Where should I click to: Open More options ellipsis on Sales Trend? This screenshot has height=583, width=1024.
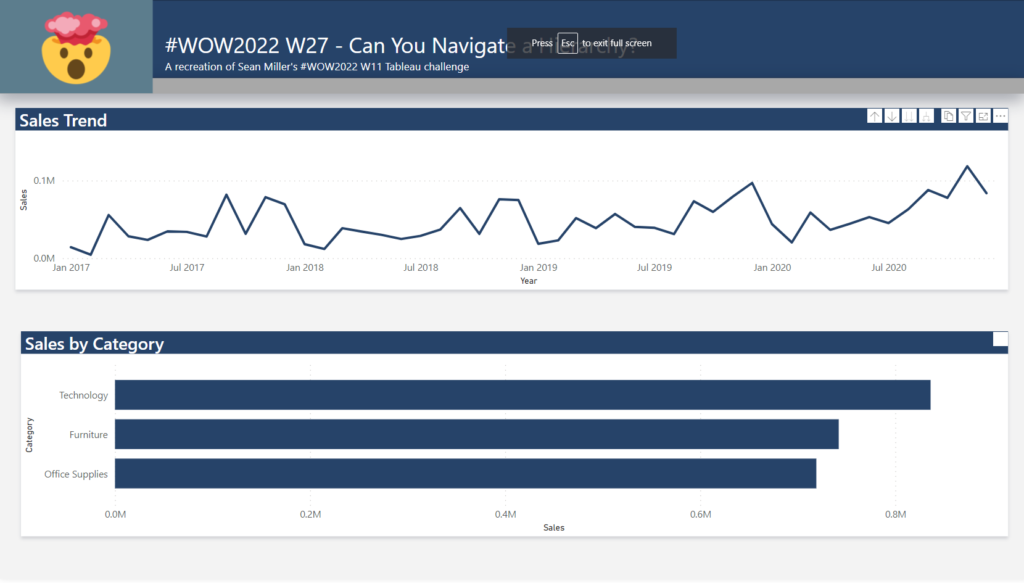(1001, 117)
